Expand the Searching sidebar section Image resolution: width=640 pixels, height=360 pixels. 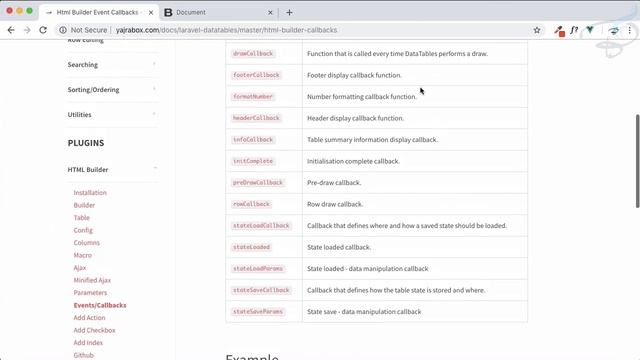pos(112,64)
